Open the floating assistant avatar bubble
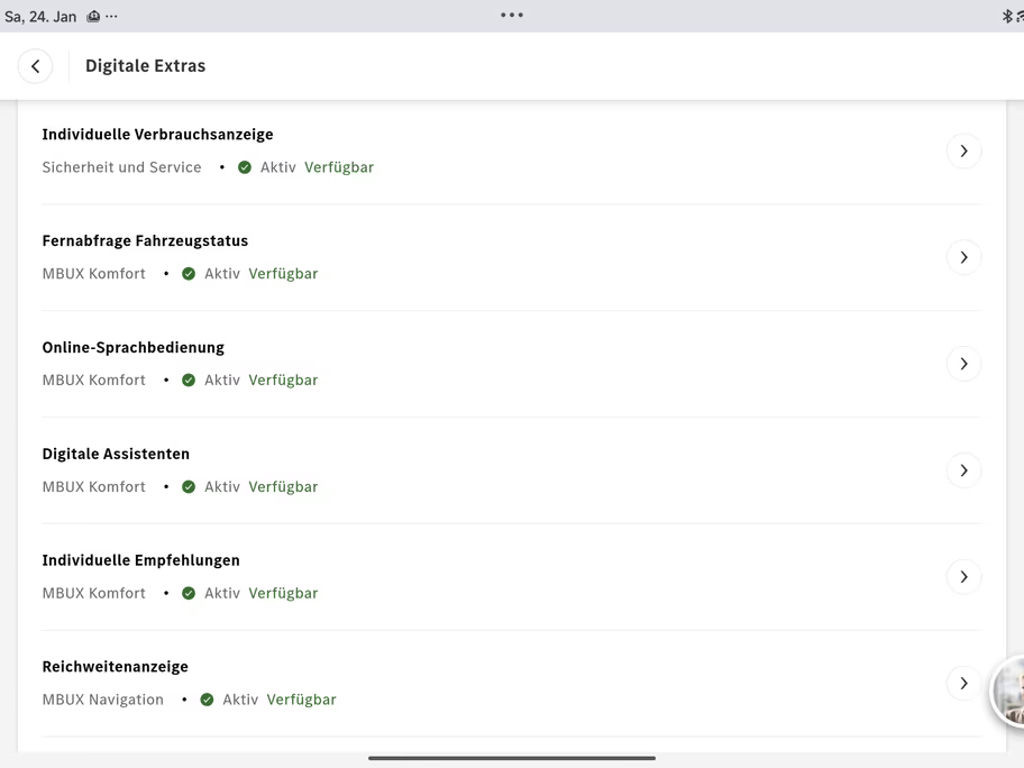Image resolution: width=1024 pixels, height=768 pixels. pyautogui.click(x=1010, y=691)
